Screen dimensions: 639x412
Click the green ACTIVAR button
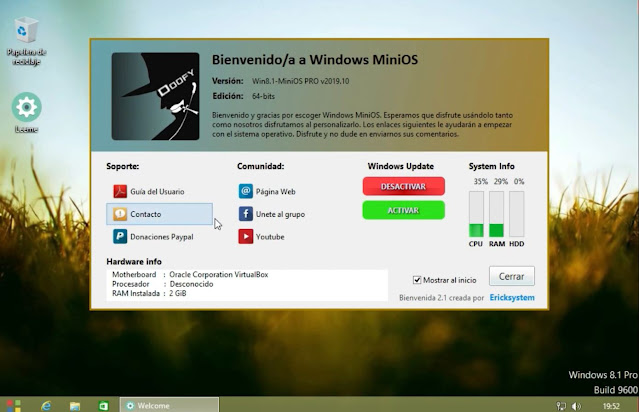(403, 210)
